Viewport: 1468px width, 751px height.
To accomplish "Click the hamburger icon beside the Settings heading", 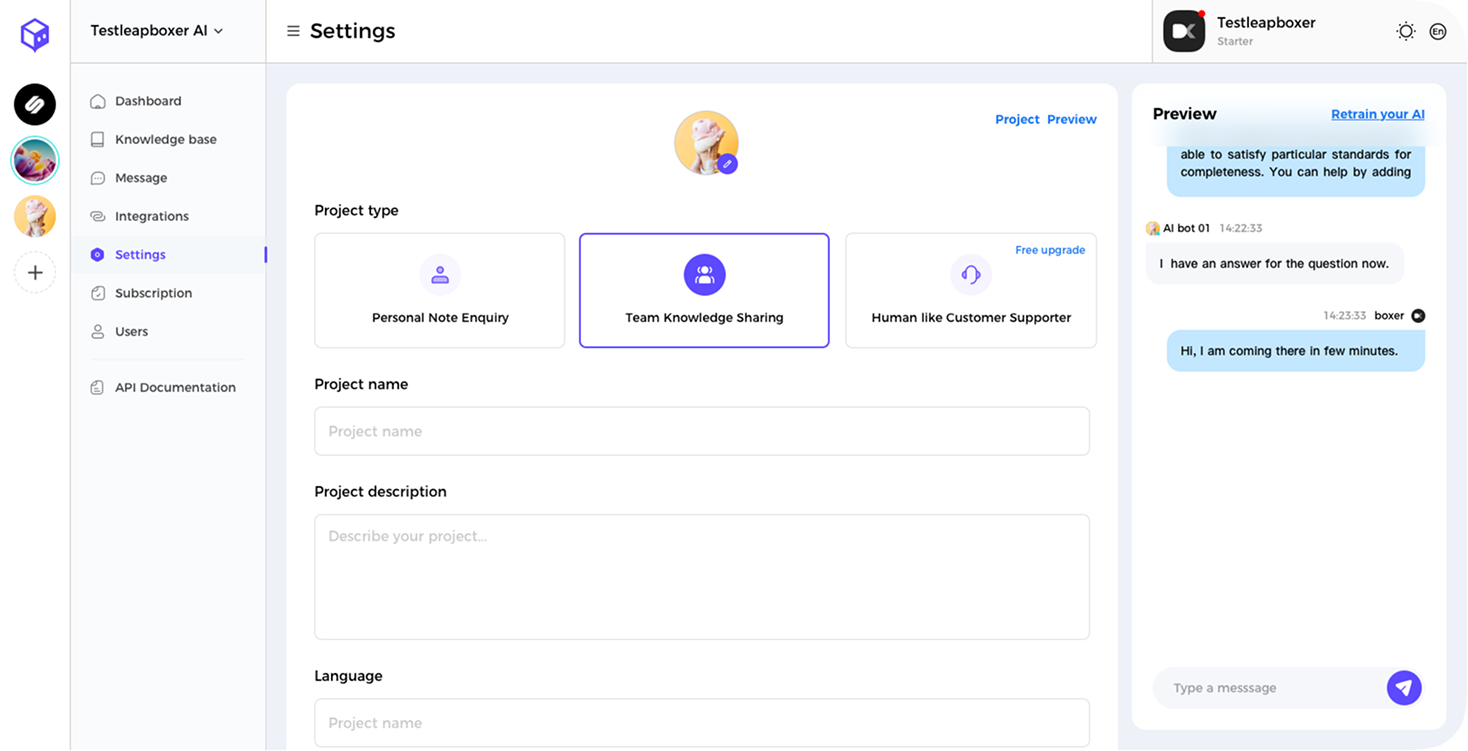I will point(293,31).
